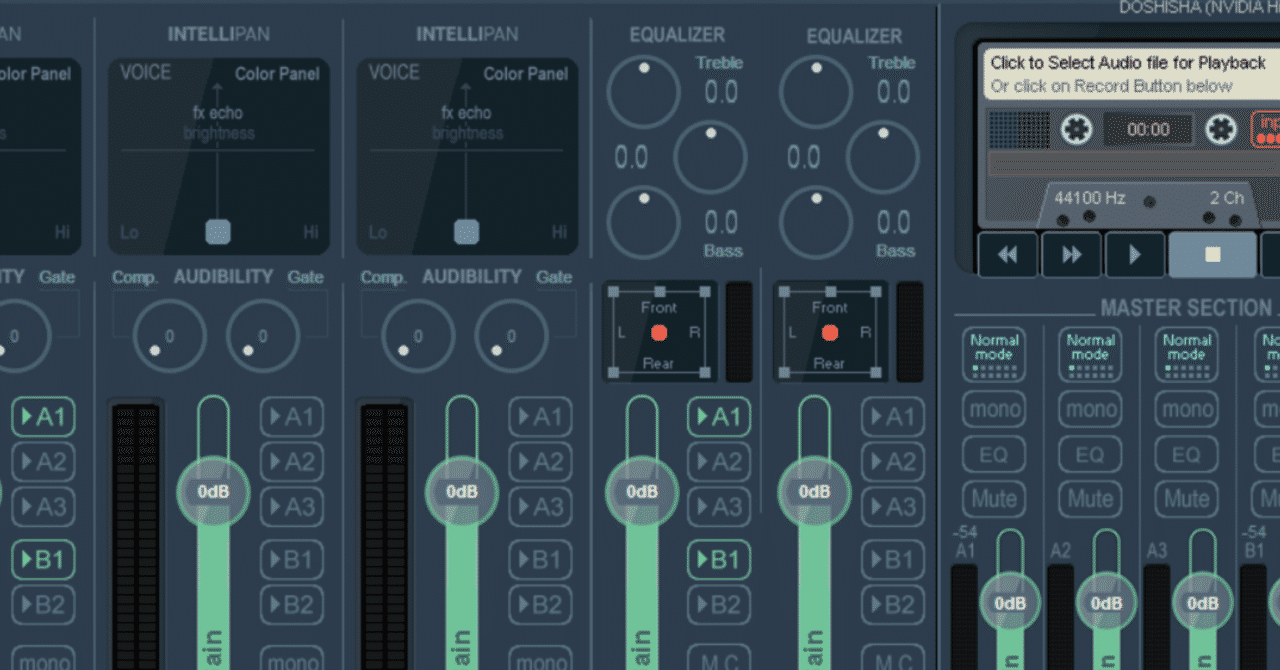Viewport: 1280px width, 670px height.
Task: Click the 2 Ch channel count label
Action: click(1226, 198)
